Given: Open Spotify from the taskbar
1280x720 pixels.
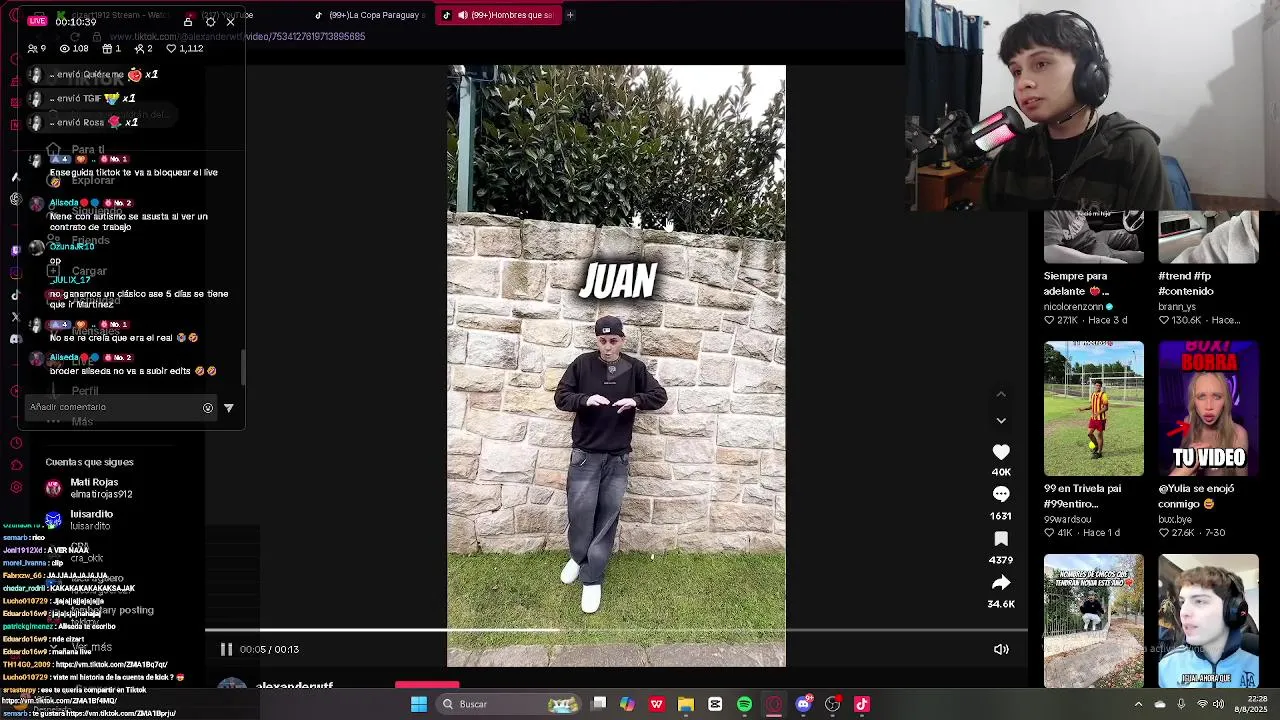Looking at the screenshot, I should coord(744,704).
